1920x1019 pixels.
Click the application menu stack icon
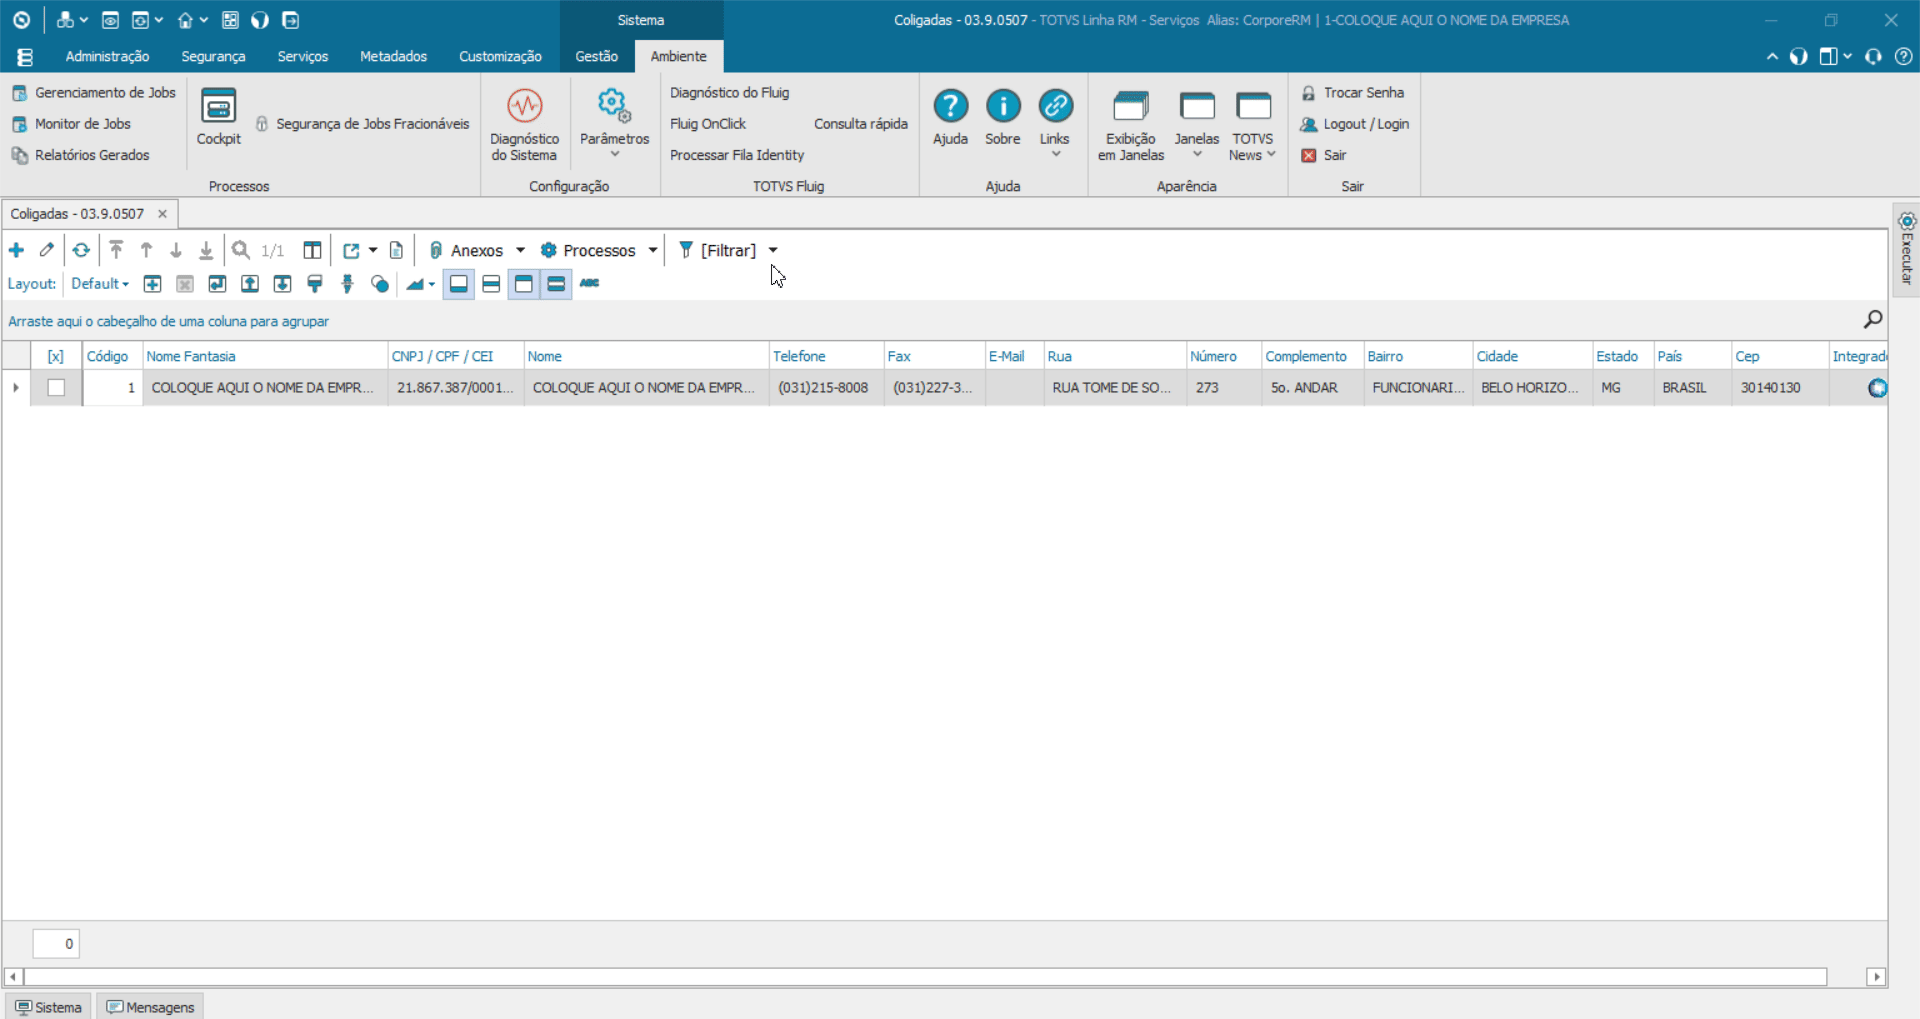point(25,57)
